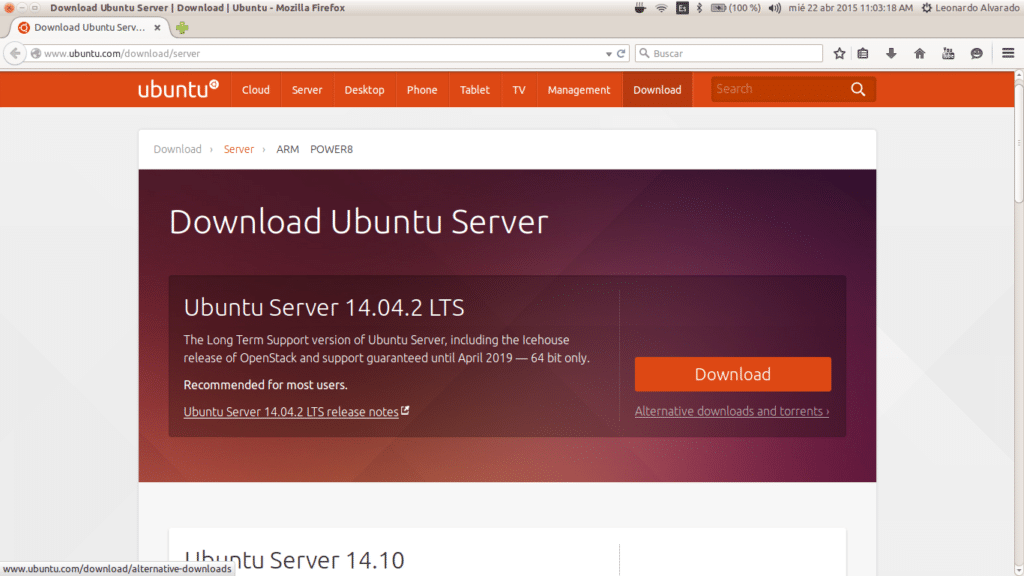Submit site search with magnifier icon
The height and width of the screenshot is (576, 1024).
click(x=858, y=89)
